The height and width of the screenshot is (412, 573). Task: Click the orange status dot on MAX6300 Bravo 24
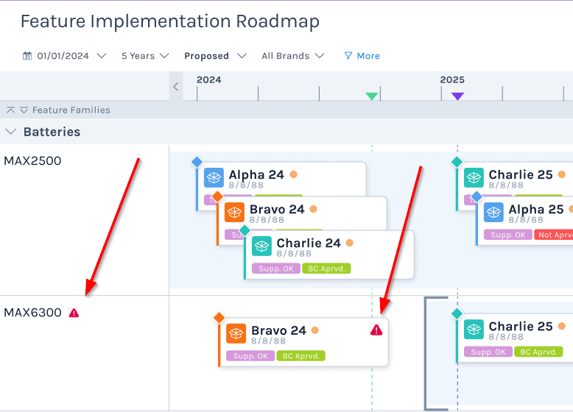pos(315,330)
